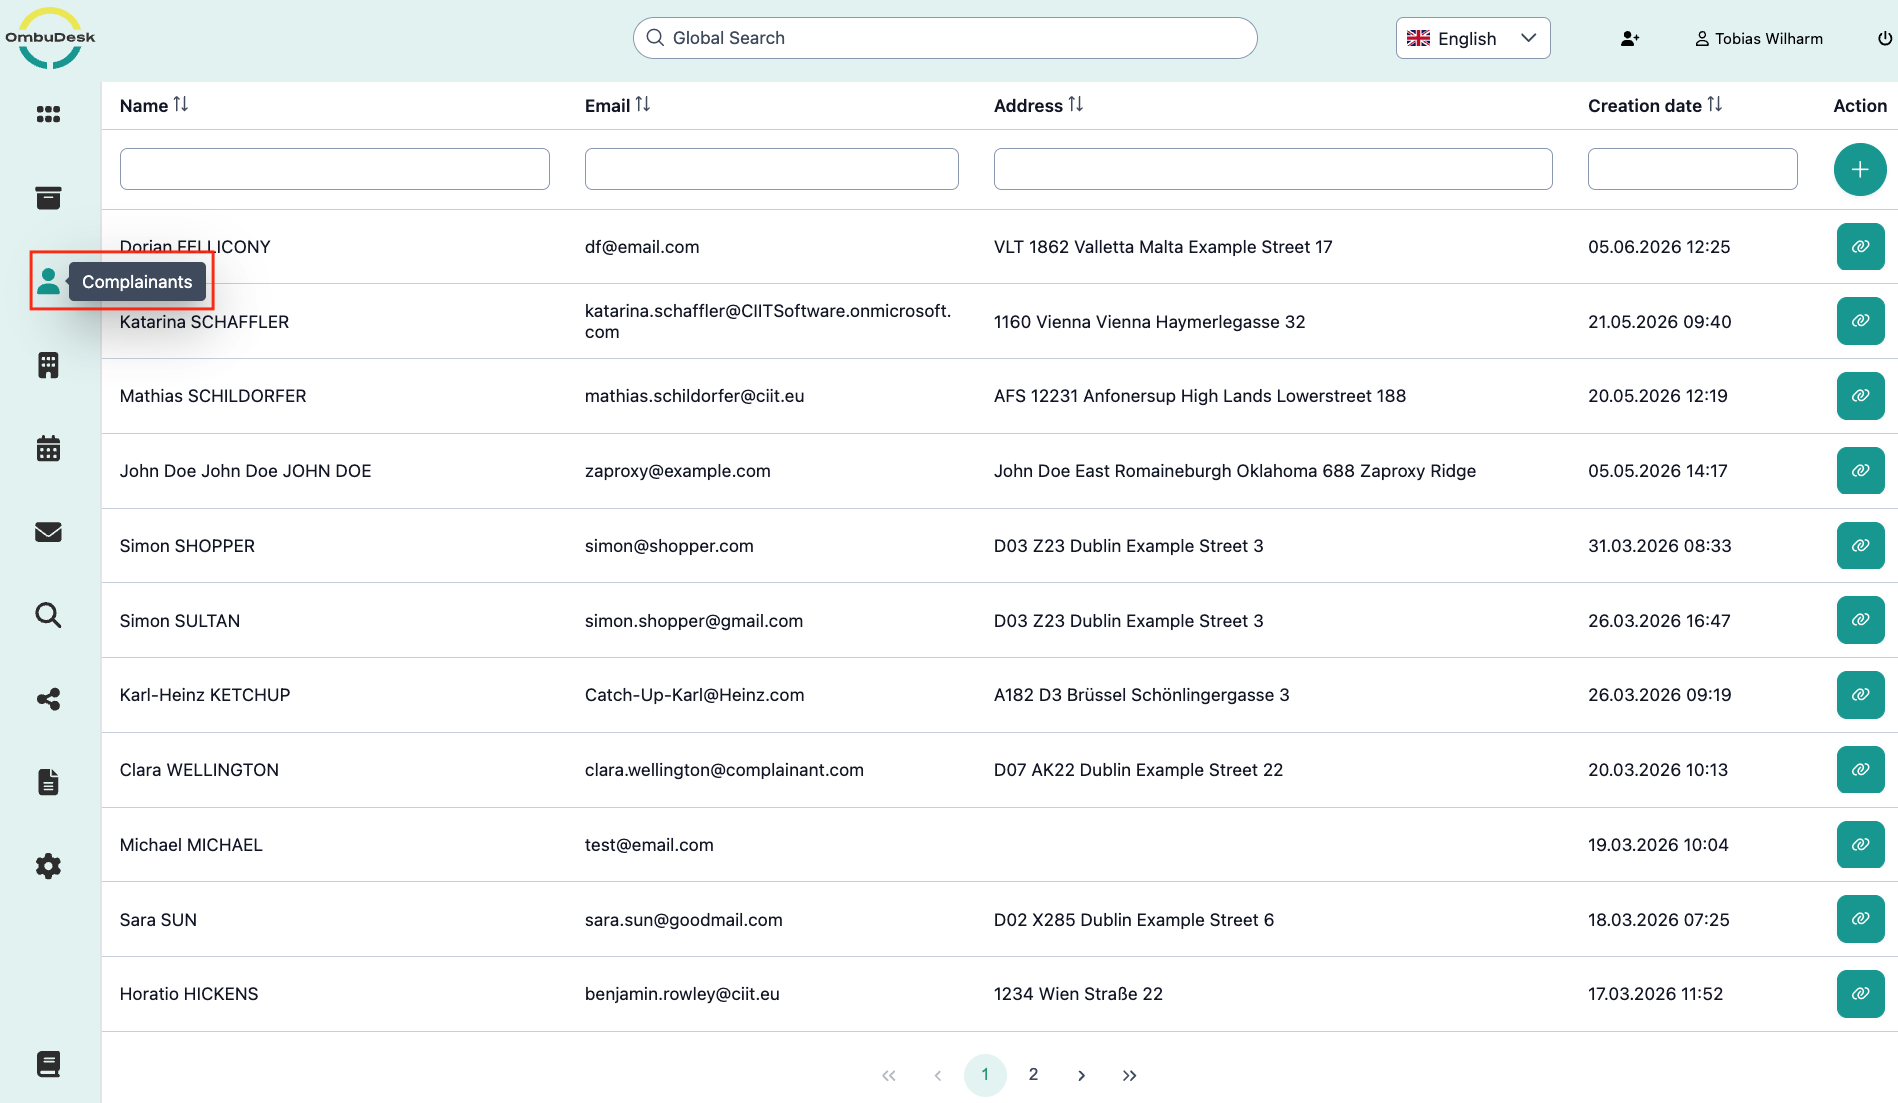The image size is (1898, 1103).
Task: Open the share nodes icon in sidebar
Action: (x=48, y=699)
